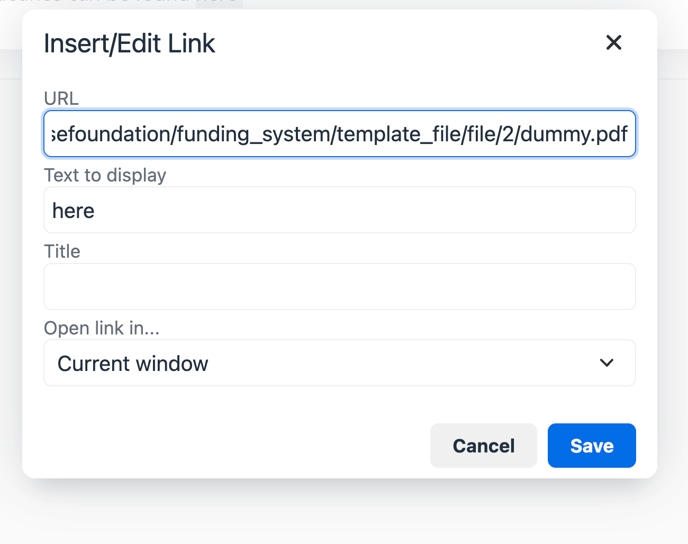Click the Insert/Edit Link dialog heading
The image size is (688, 544).
point(129,43)
